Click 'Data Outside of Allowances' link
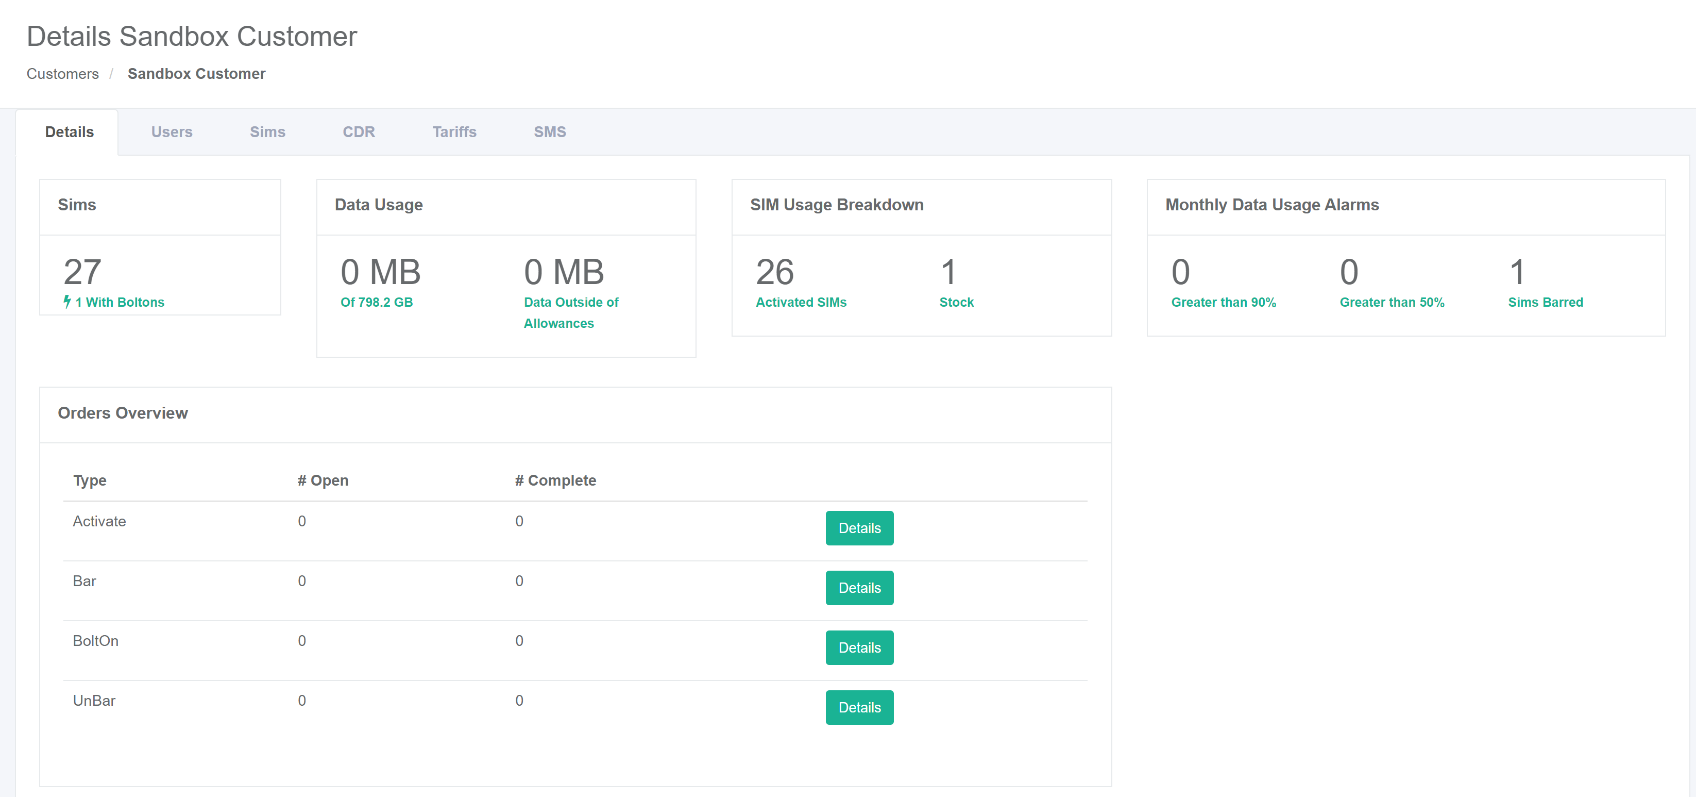 tap(571, 313)
